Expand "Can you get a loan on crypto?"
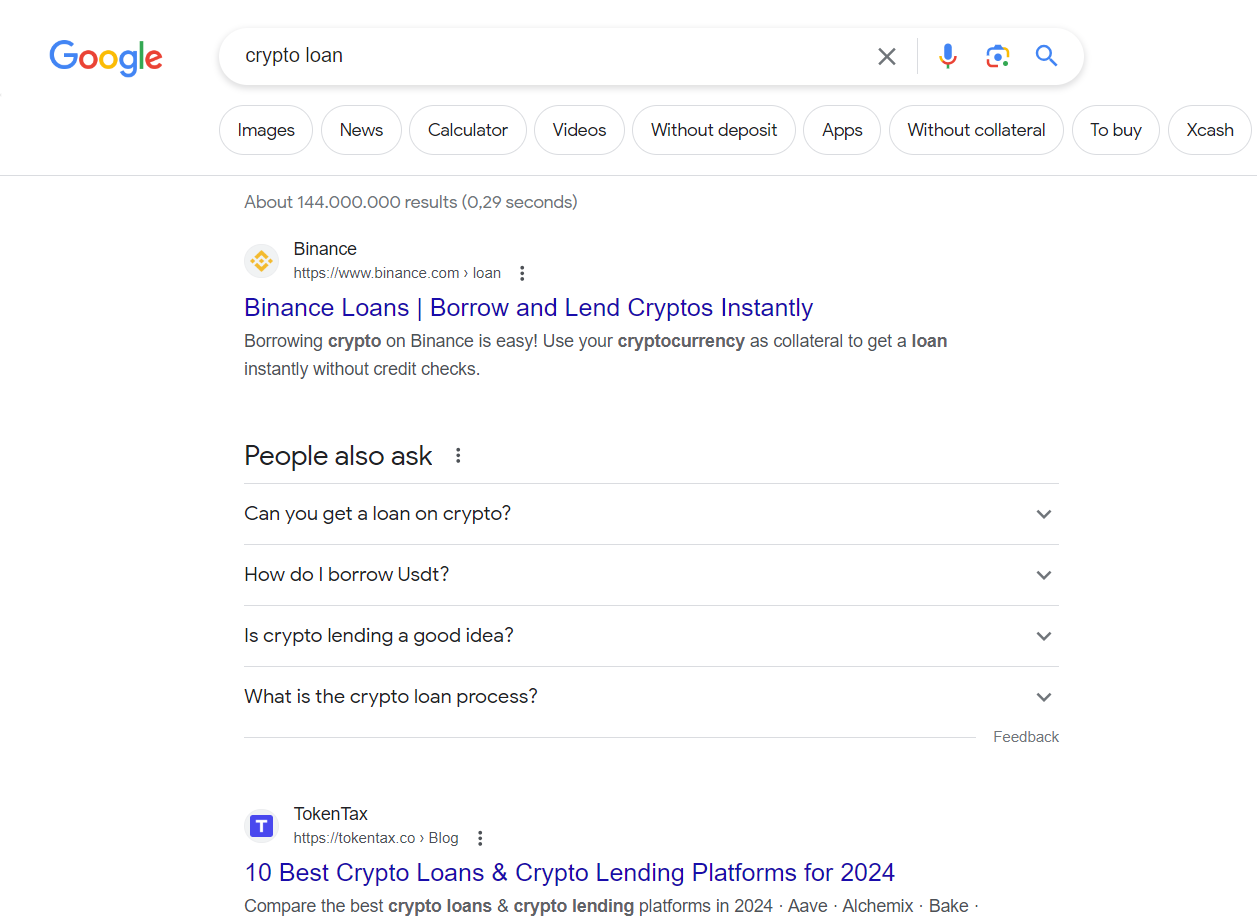1257x916 pixels. tap(651, 514)
